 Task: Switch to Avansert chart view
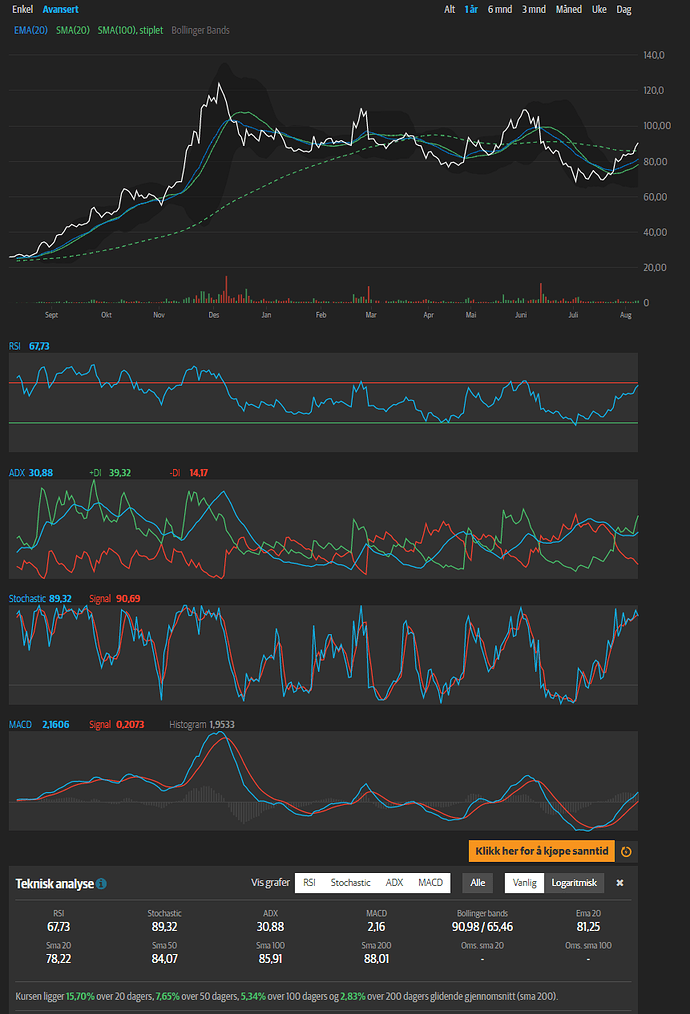(60, 9)
